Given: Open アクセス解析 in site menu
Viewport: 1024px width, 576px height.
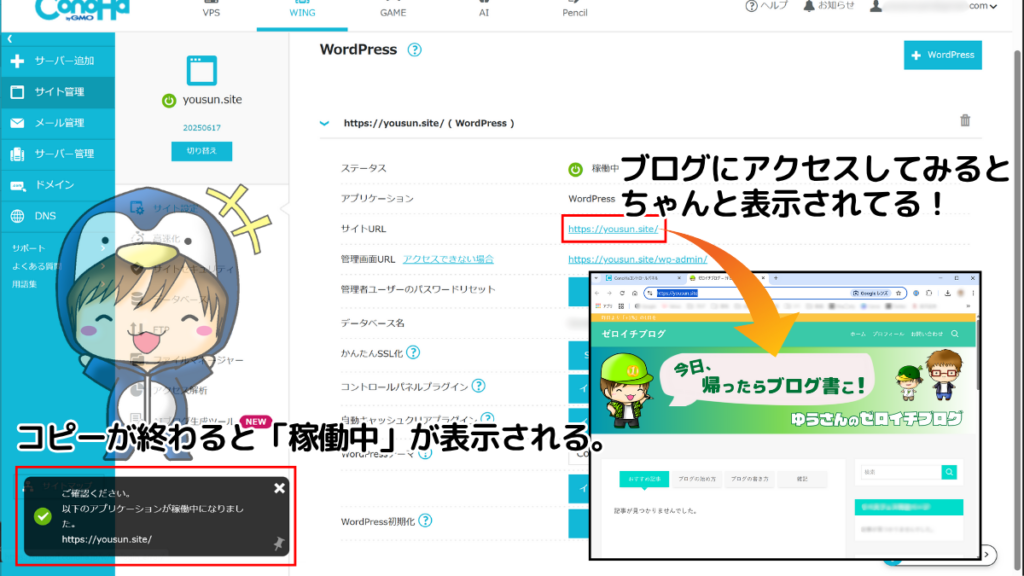Looking at the screenshot, I should click(x=171, y=391).
